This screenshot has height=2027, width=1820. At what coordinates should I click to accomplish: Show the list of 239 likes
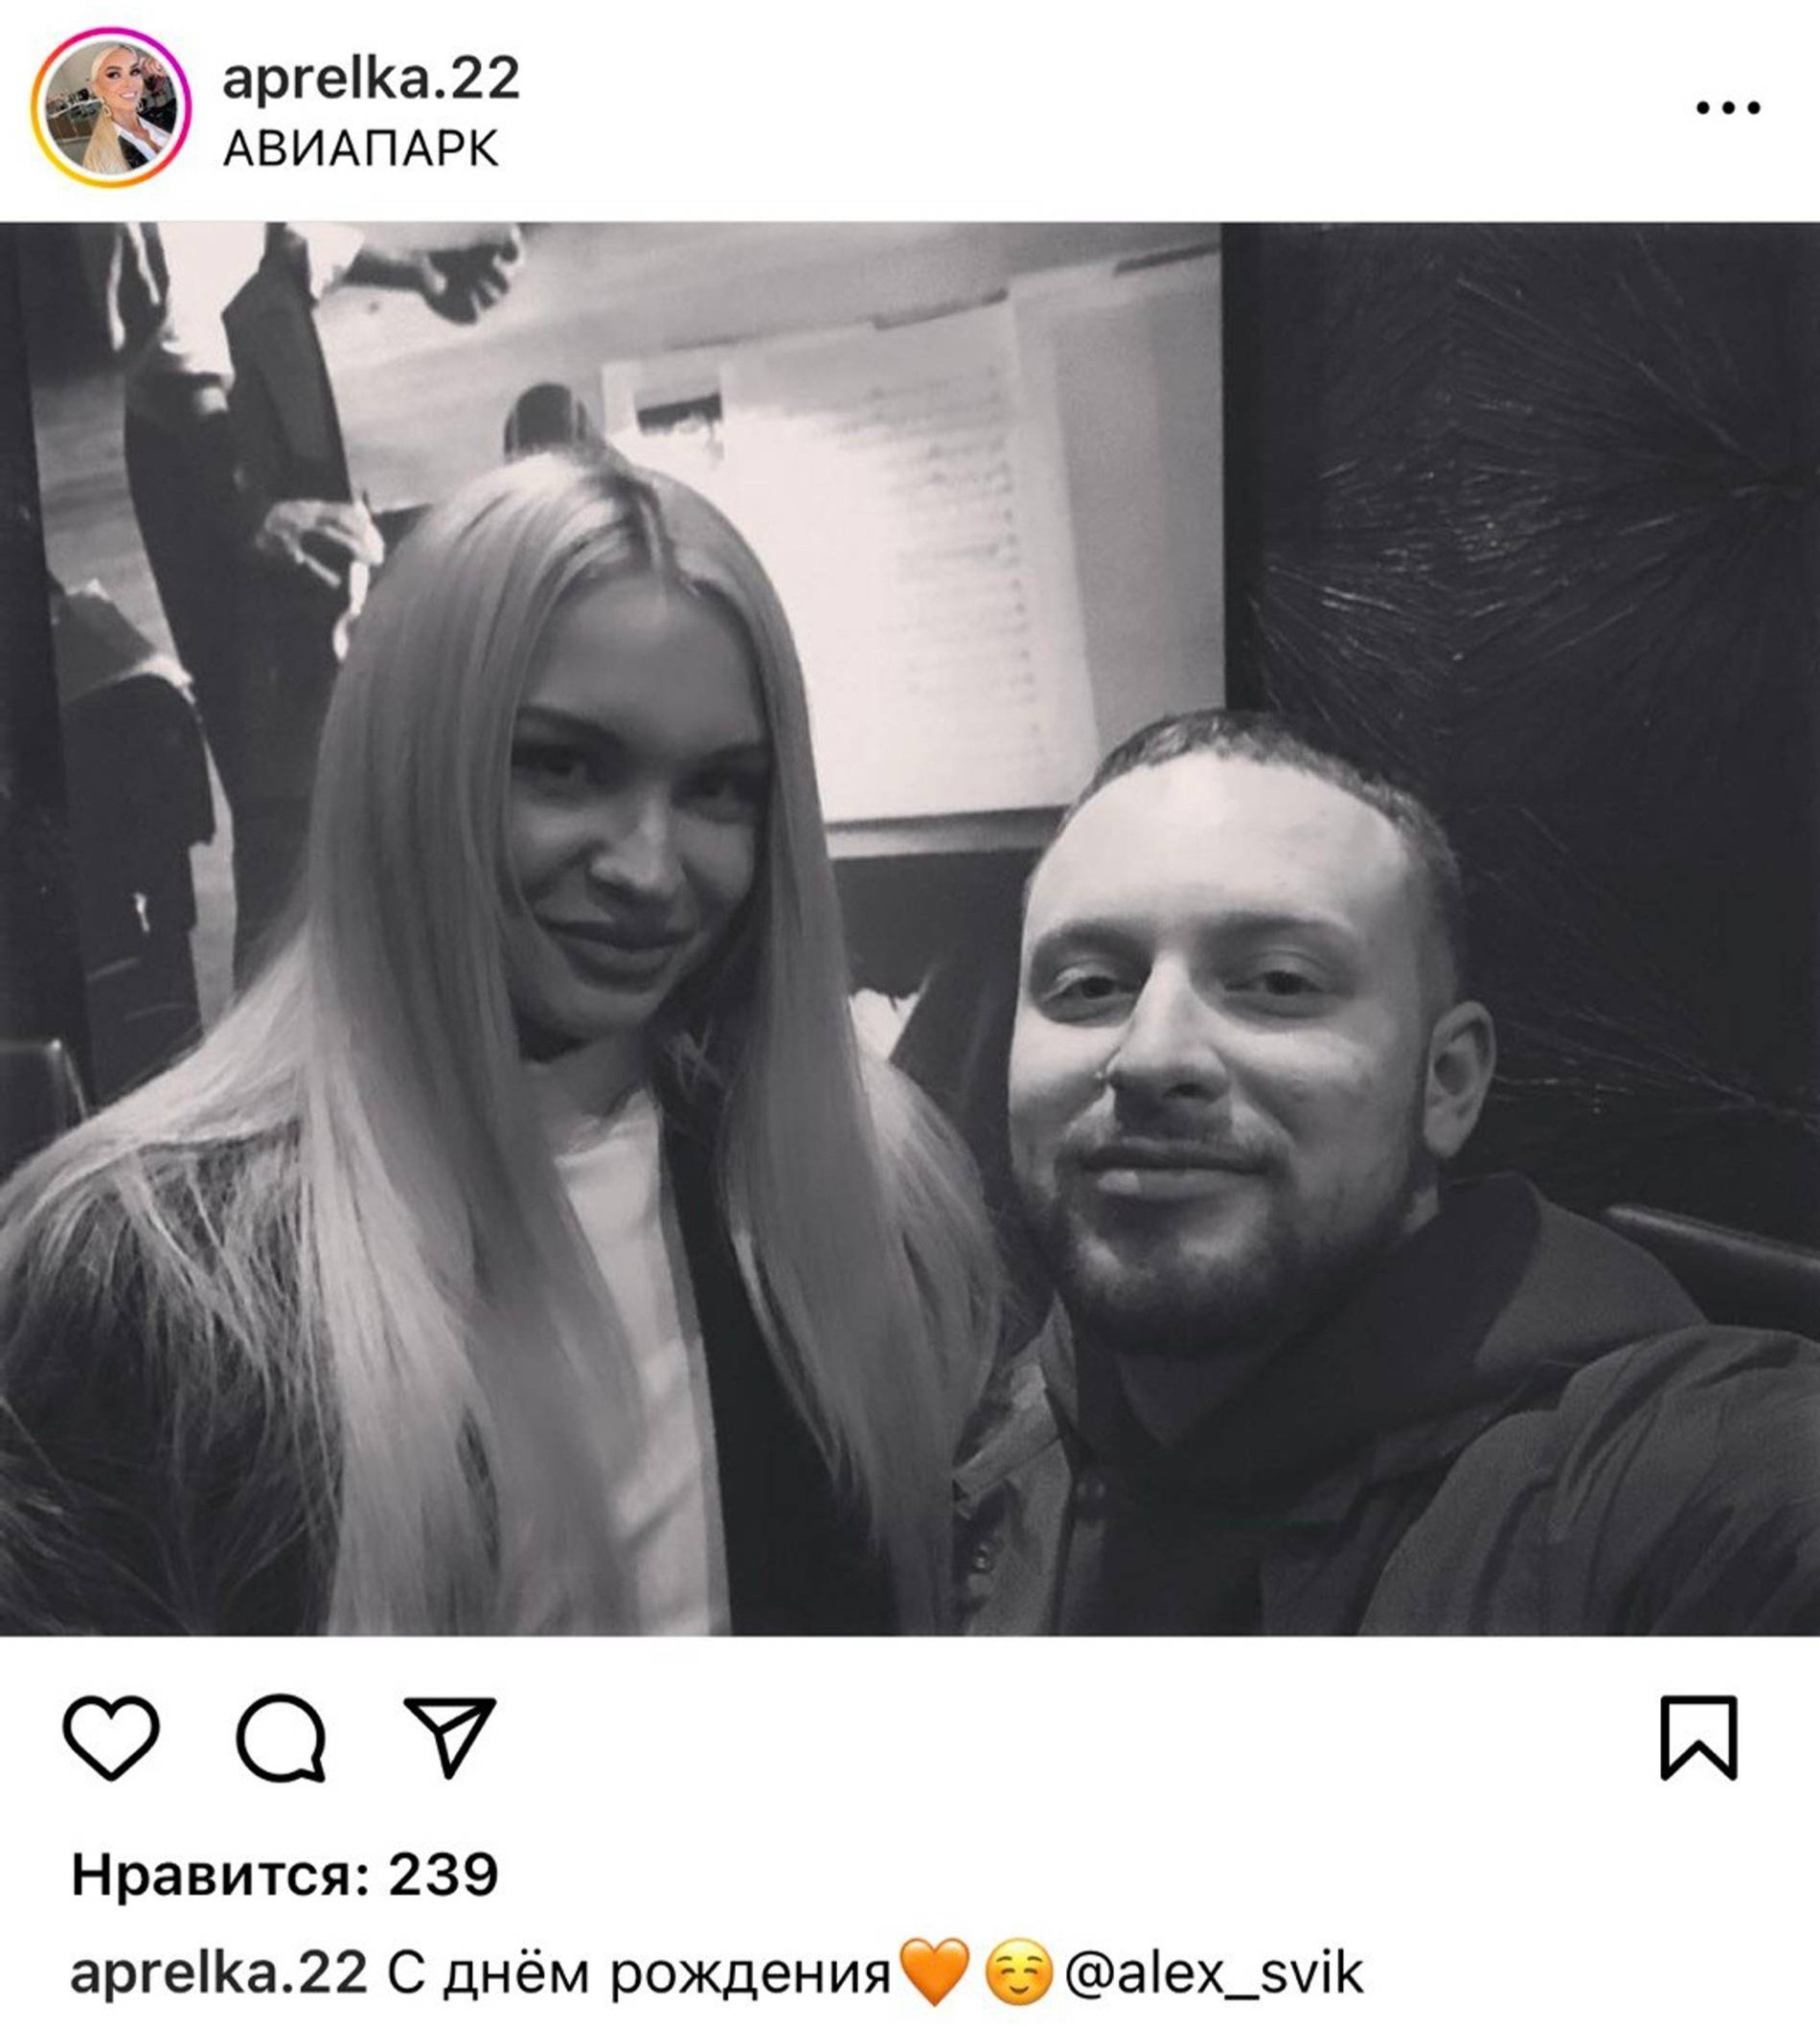click(x=284, y=1875)
